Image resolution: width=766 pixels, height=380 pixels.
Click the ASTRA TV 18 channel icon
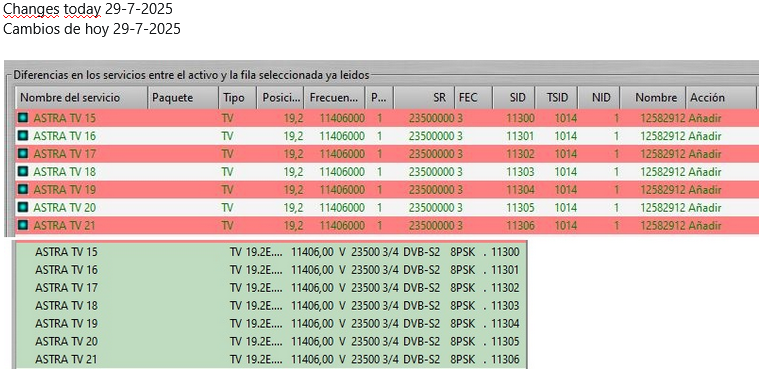tap(22, 172)
